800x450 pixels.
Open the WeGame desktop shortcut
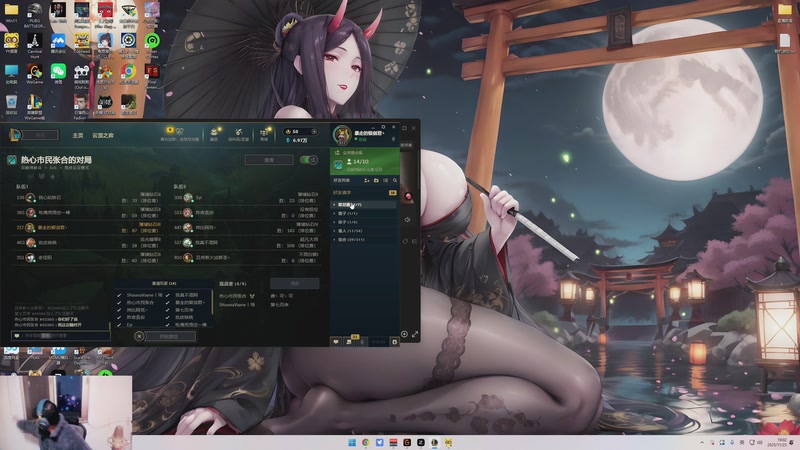click(35, 73)
